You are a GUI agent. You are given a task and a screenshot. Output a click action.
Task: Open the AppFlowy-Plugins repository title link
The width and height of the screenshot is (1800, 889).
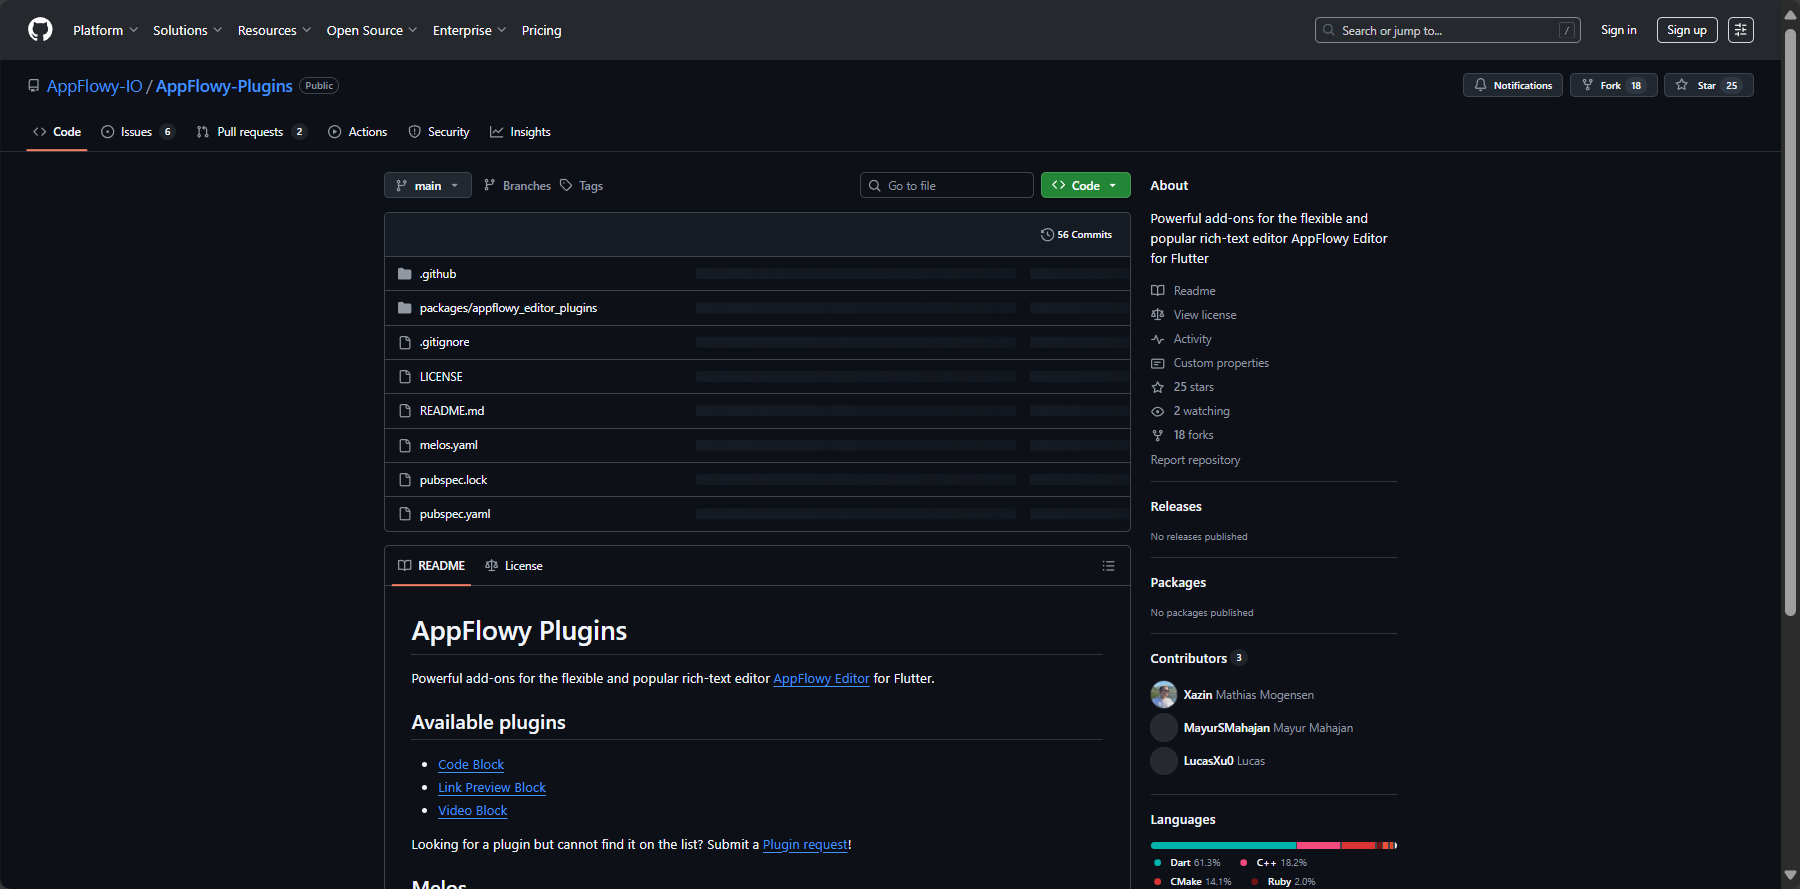tap(224, 86)
